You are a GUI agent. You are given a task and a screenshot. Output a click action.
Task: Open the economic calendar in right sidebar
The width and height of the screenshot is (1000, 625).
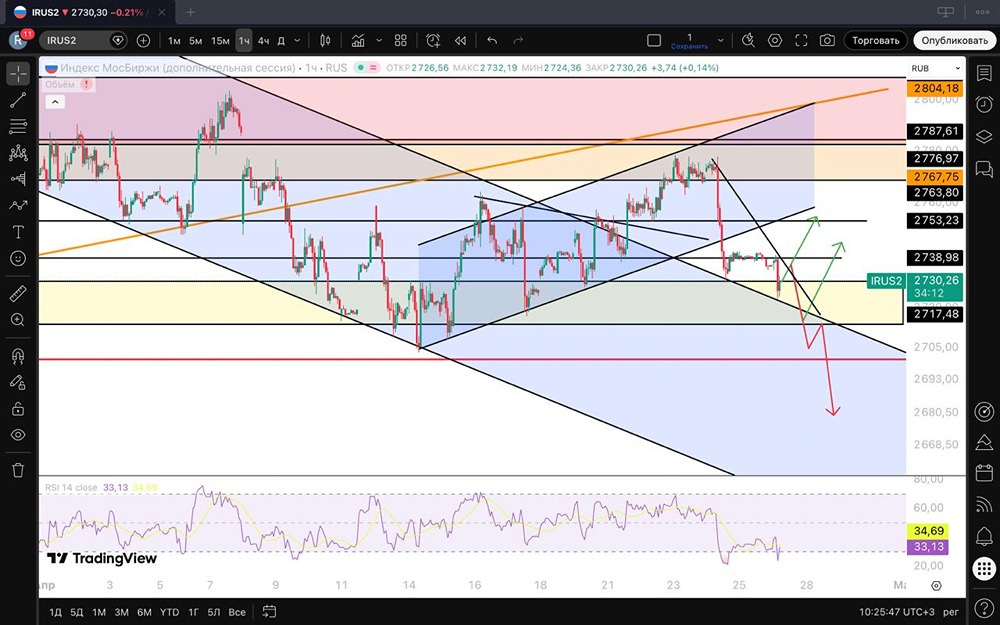click(984, 473)
